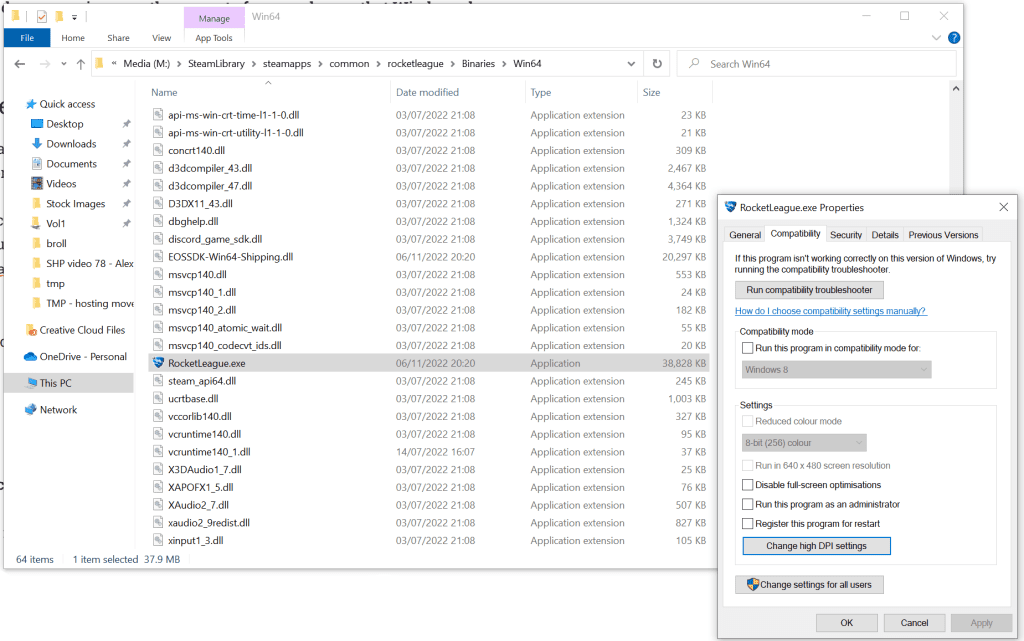The width and height of the screenshot is (1024, 641).
Task: Click the Quick access star icon
Action: (x=31, y=104)
